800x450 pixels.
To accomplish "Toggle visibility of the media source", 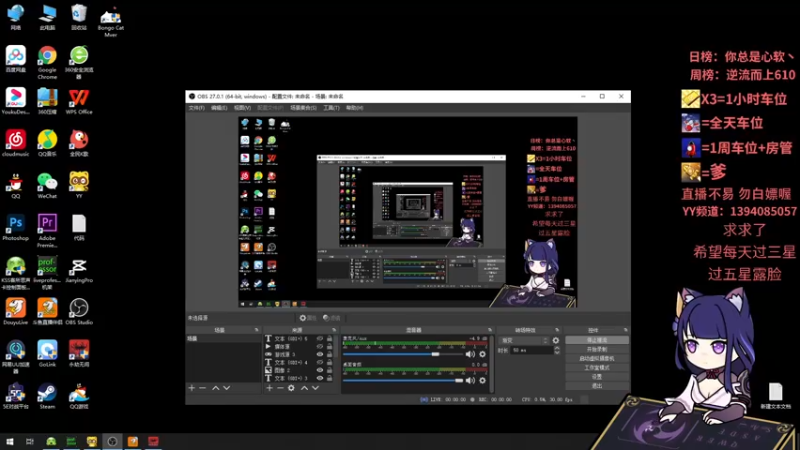I will point(320,346).
